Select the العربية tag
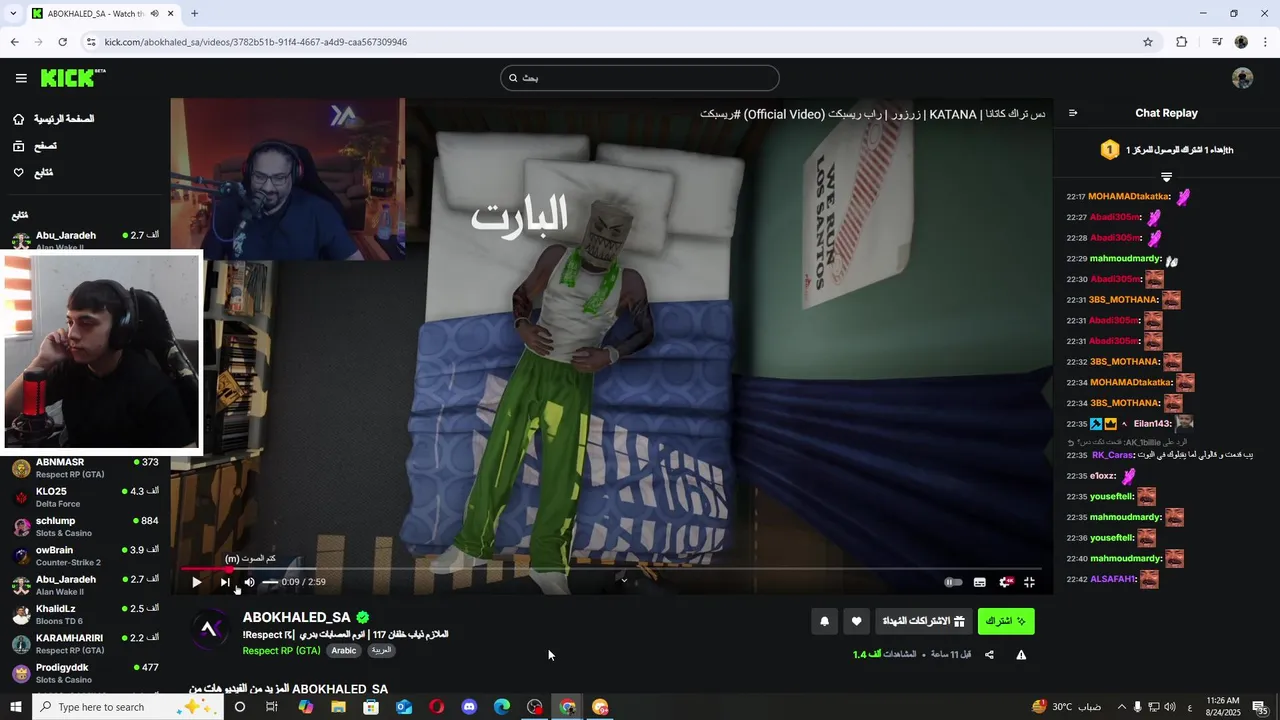1280x720 pixels. pos(381,650)
